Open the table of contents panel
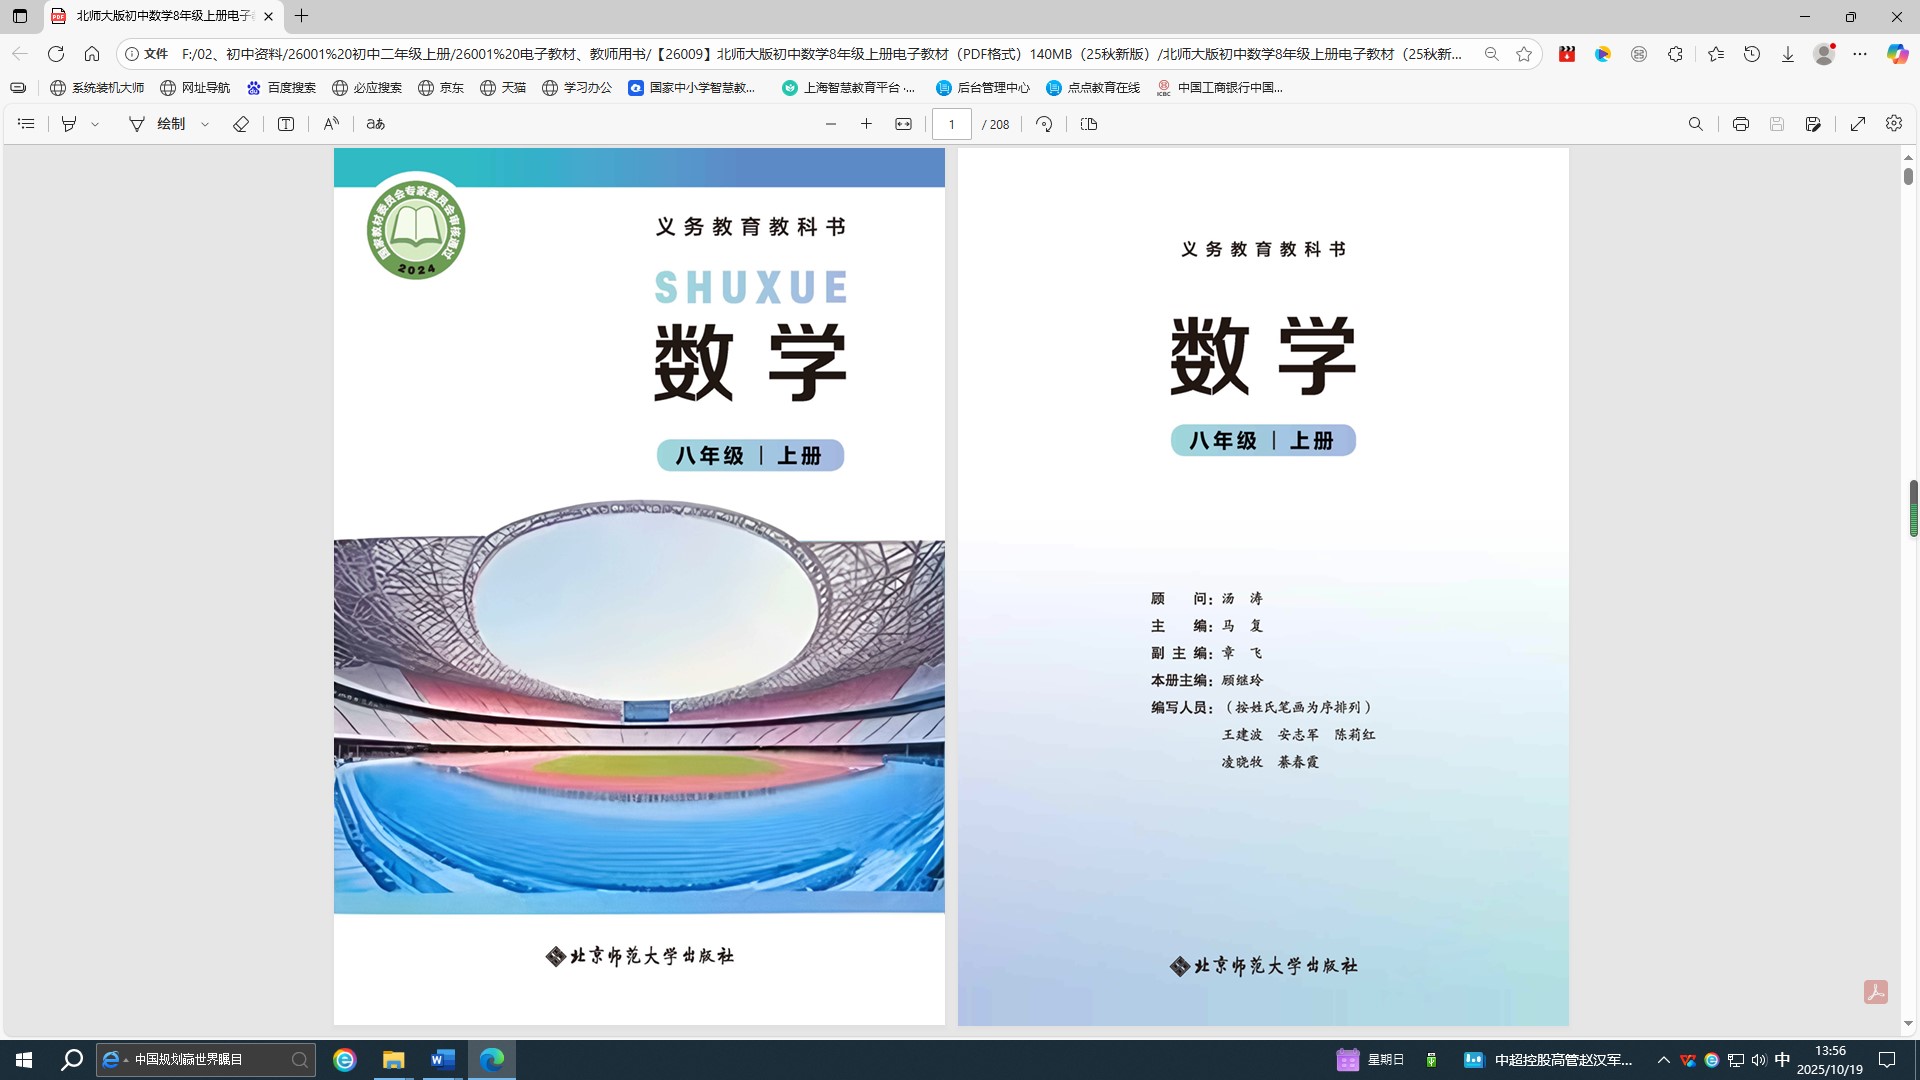Screen dimensions: 1920x1080 pyautogui.click(x=27, y=124)
